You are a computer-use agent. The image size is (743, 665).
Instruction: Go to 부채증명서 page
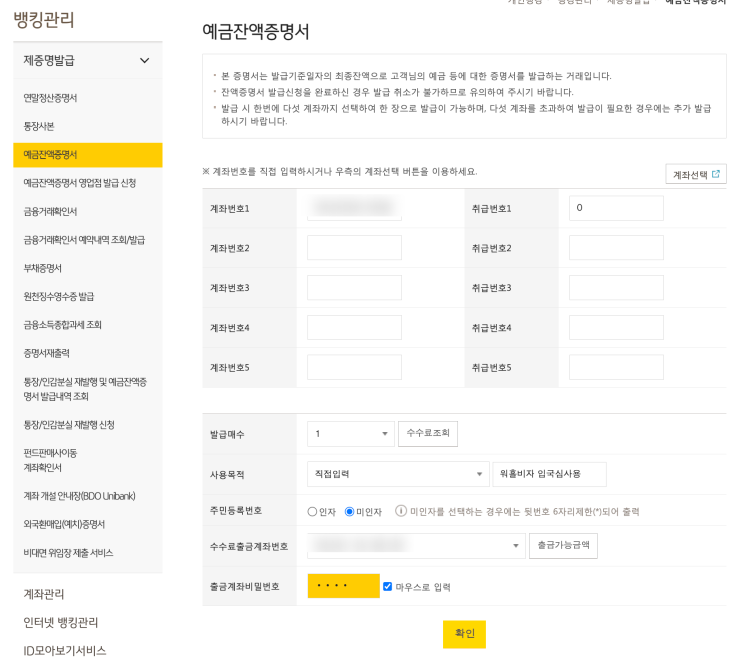(x=43, y=268)
